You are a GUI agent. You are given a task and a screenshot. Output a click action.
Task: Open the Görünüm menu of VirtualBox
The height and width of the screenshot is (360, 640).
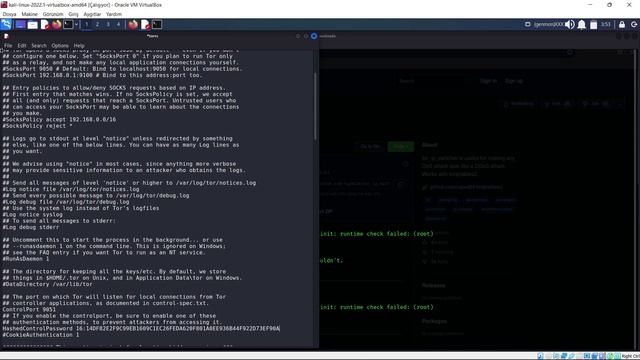pyautogui.click(x=53, y=14)
